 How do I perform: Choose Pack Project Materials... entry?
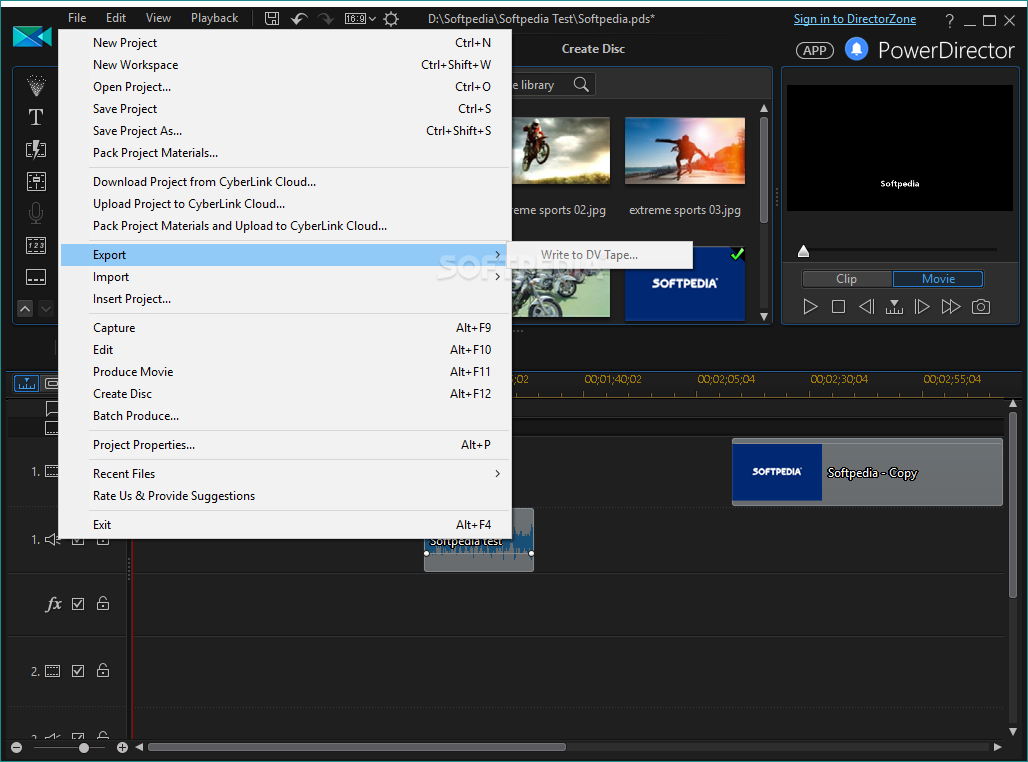point(286,153)
